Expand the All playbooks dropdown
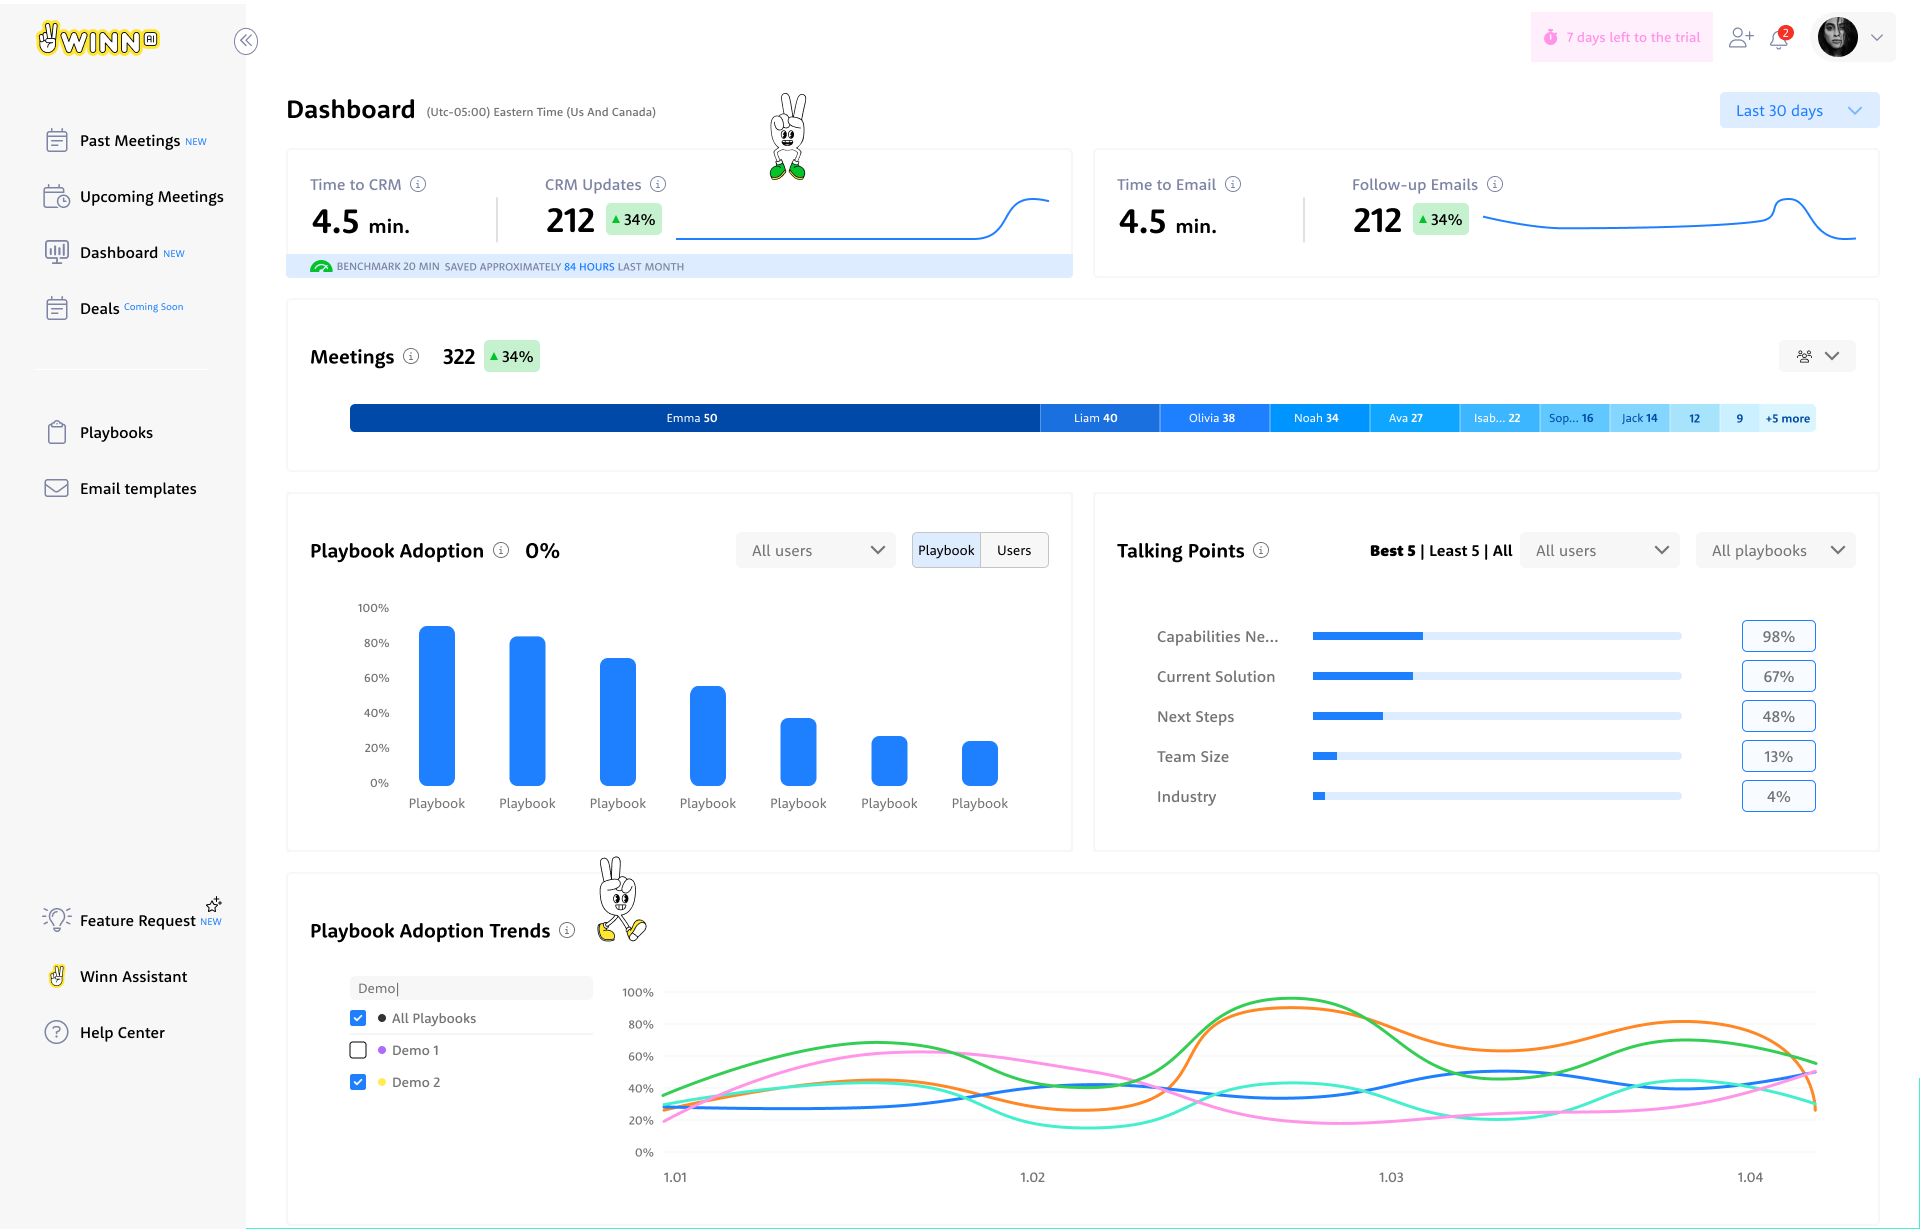The width and height of the screenshot is (1920, 1229). pos(1775,550)
